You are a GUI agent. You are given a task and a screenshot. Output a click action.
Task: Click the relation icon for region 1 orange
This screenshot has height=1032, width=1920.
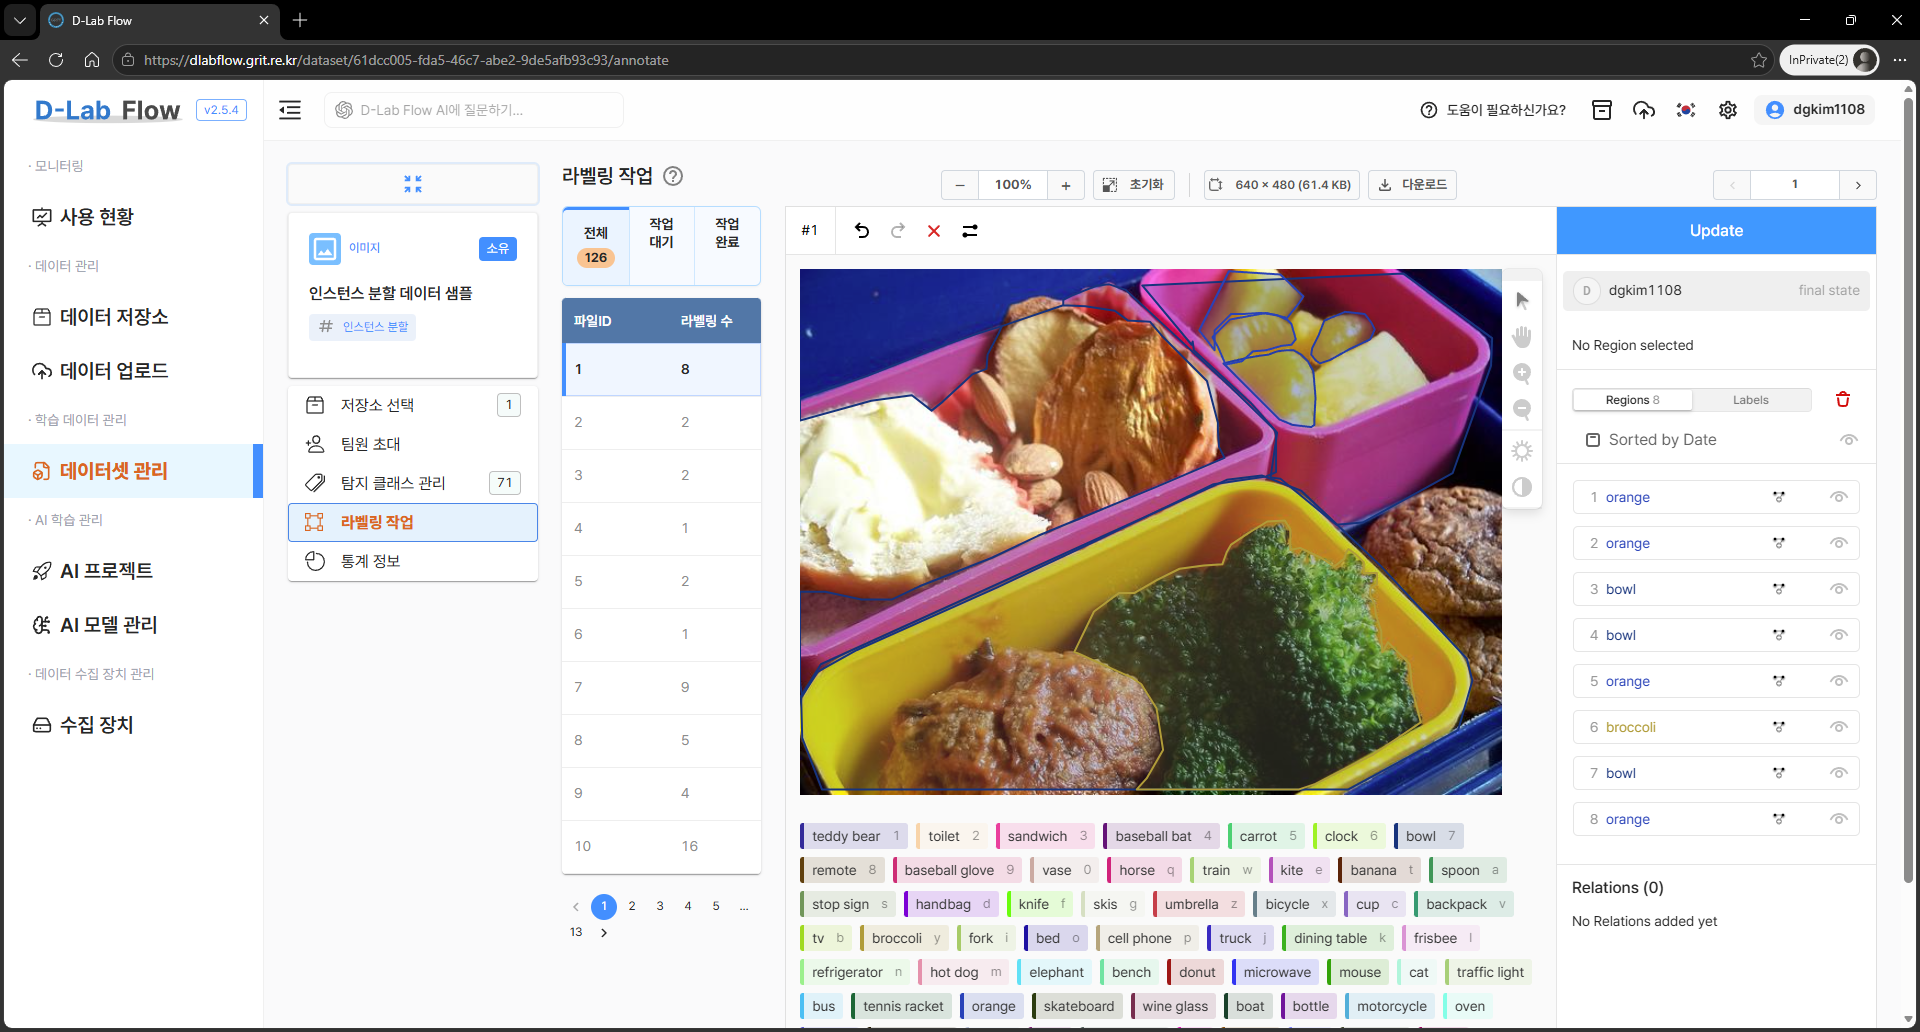[x=1779, y=497]
